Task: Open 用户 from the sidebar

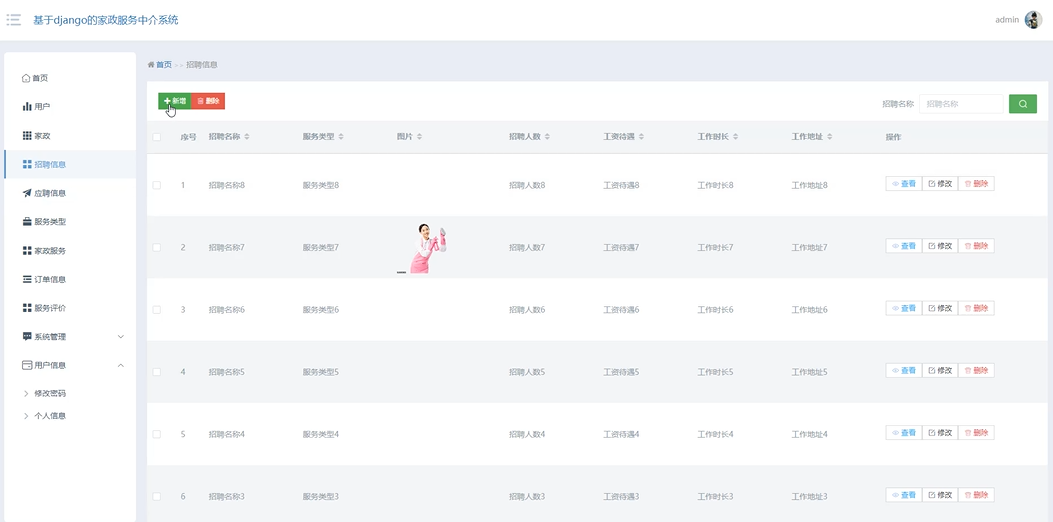Action: [x=42, y=107]
